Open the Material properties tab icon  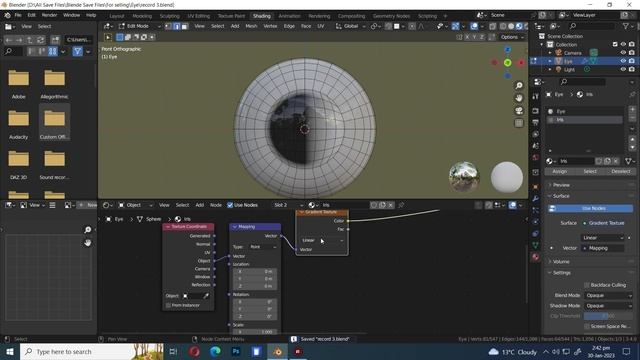click(536, 257)
